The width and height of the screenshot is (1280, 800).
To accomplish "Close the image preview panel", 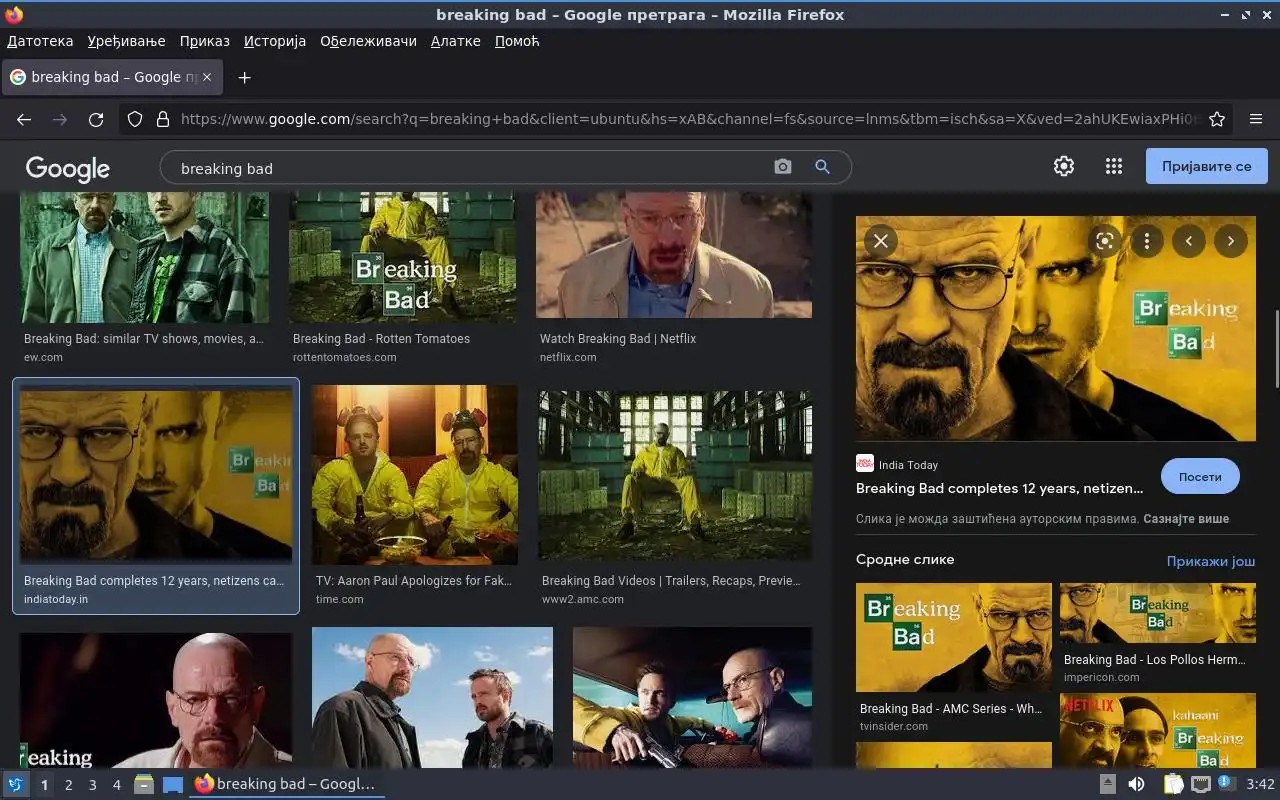I will [881, 241].
